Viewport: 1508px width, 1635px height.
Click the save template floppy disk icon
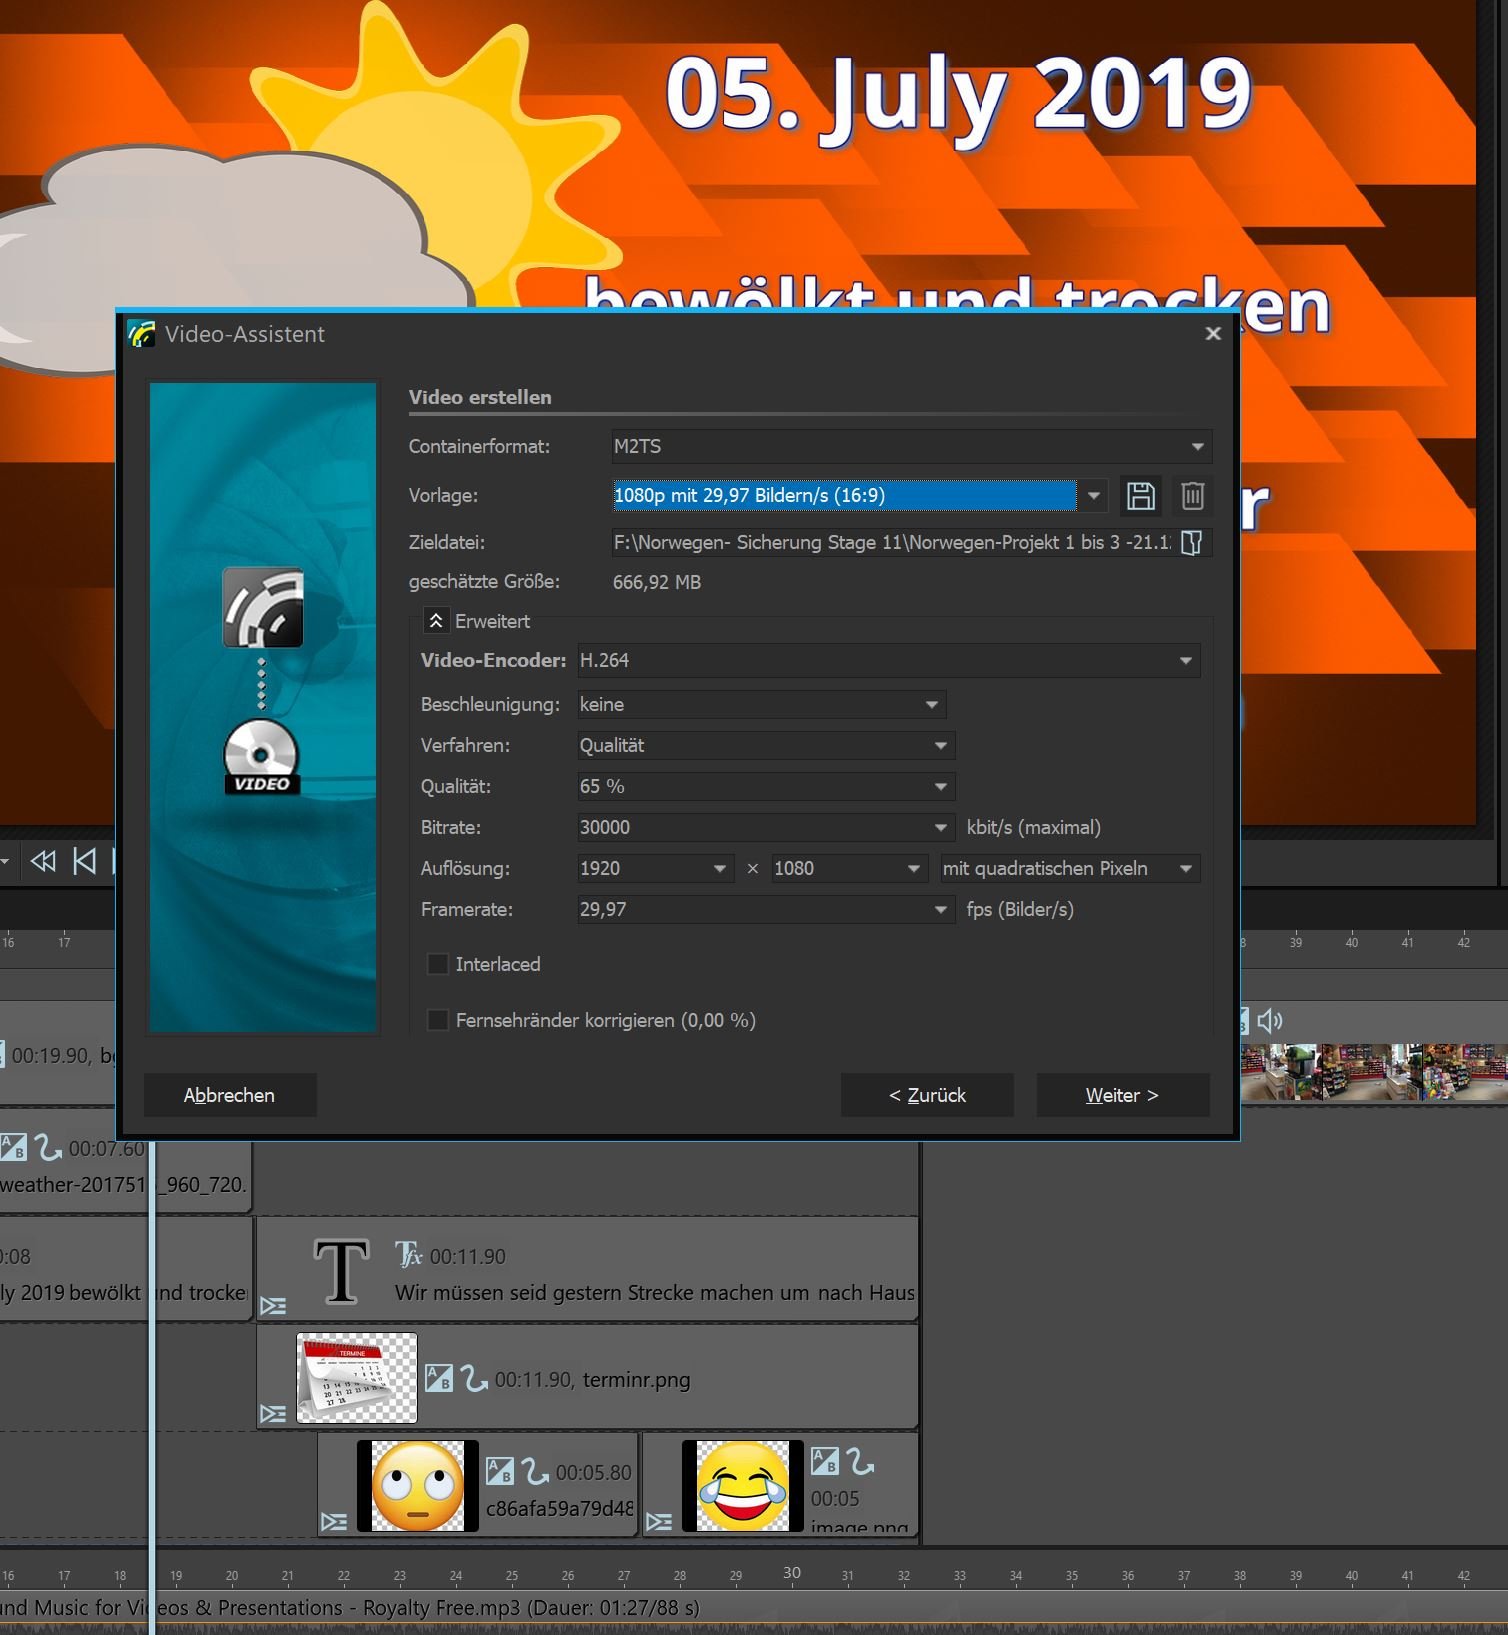(x=1140, y=496)
